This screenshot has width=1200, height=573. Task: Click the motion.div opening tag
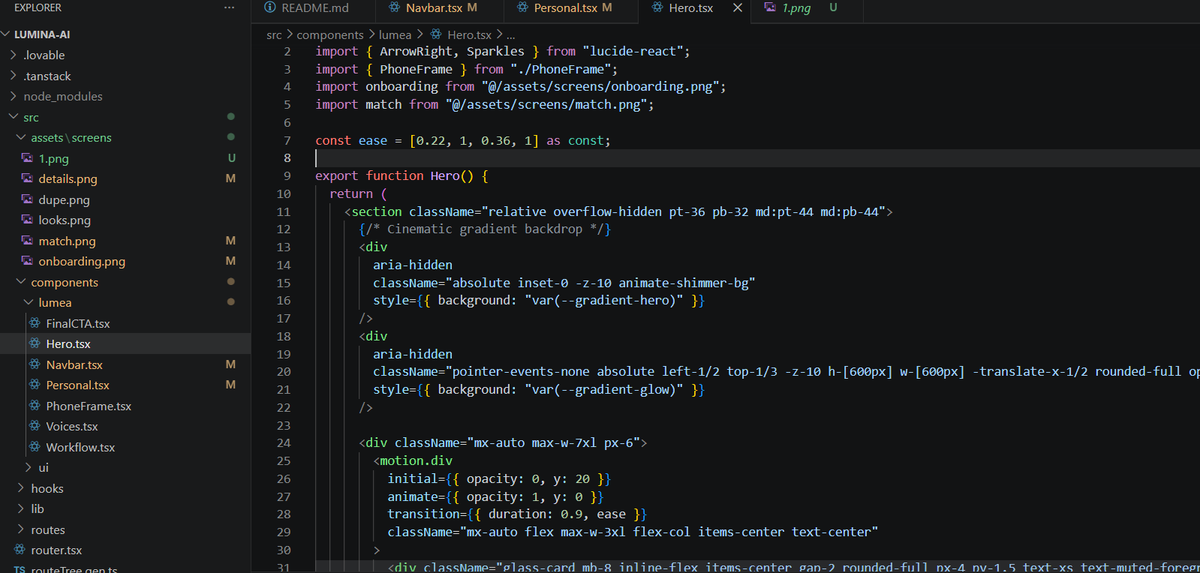414,461
